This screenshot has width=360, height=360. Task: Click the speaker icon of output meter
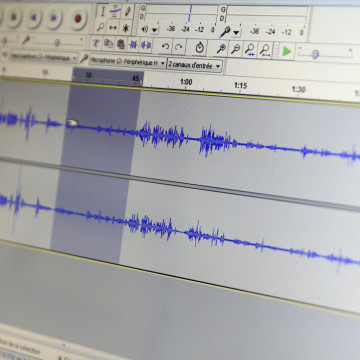tap(144, 29)
